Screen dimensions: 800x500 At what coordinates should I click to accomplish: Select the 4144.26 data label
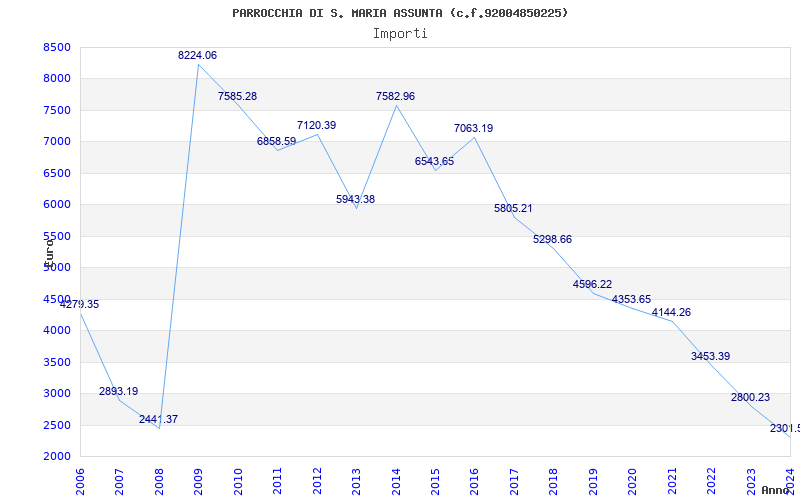click(671, 312)
